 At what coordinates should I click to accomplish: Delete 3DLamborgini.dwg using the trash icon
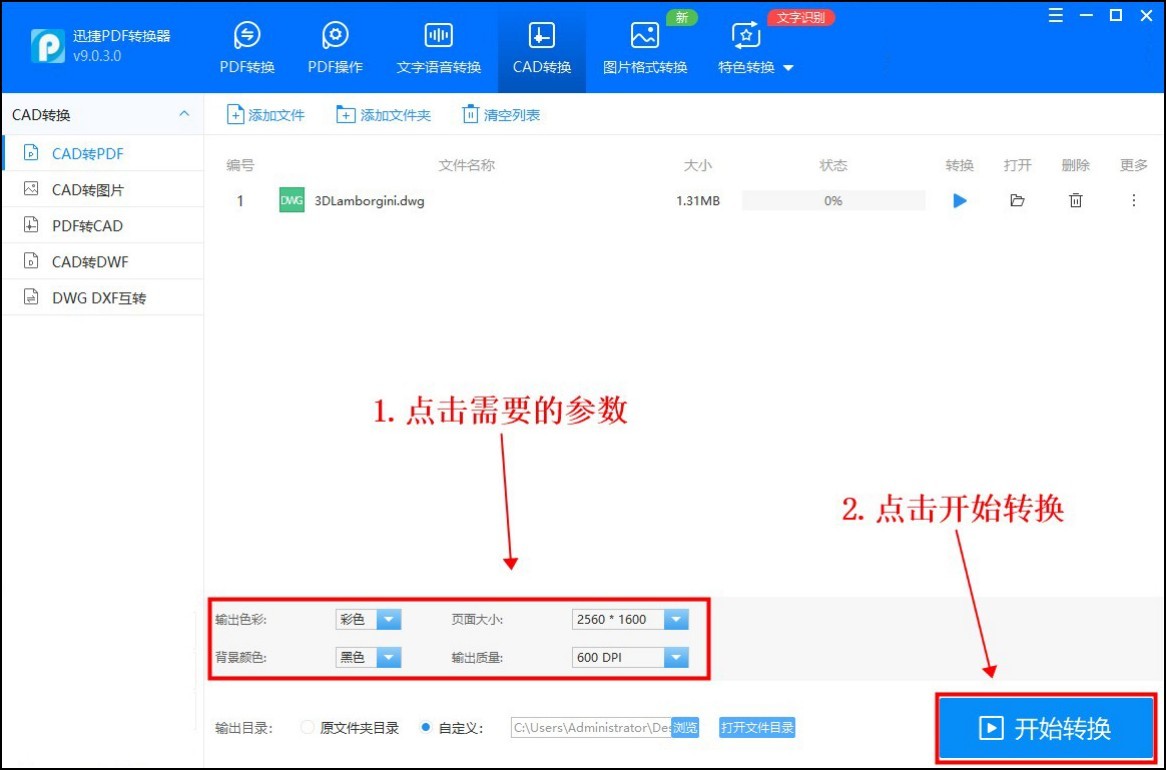pyautogui.click(x=1076, y=200)
